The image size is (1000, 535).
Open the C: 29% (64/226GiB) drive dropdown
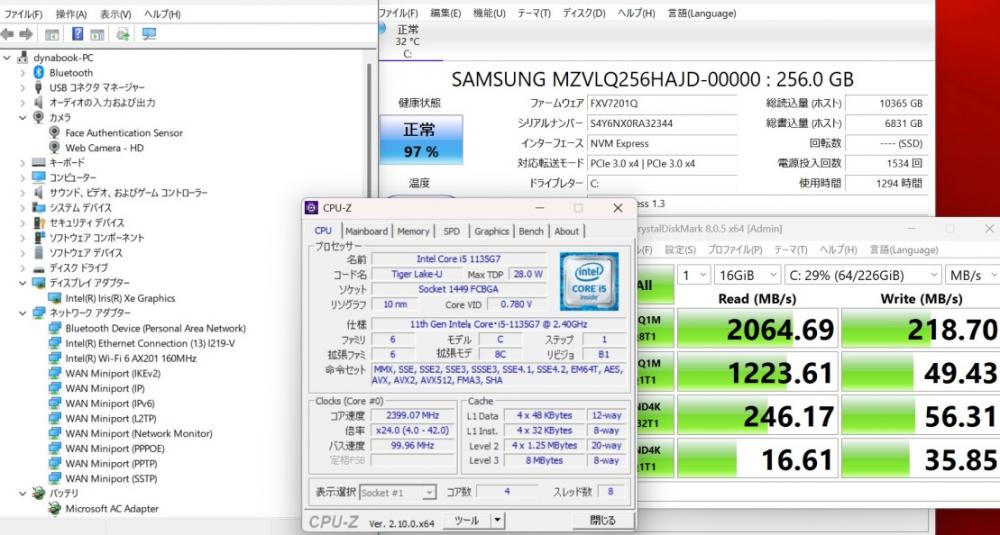pos(862,275)
